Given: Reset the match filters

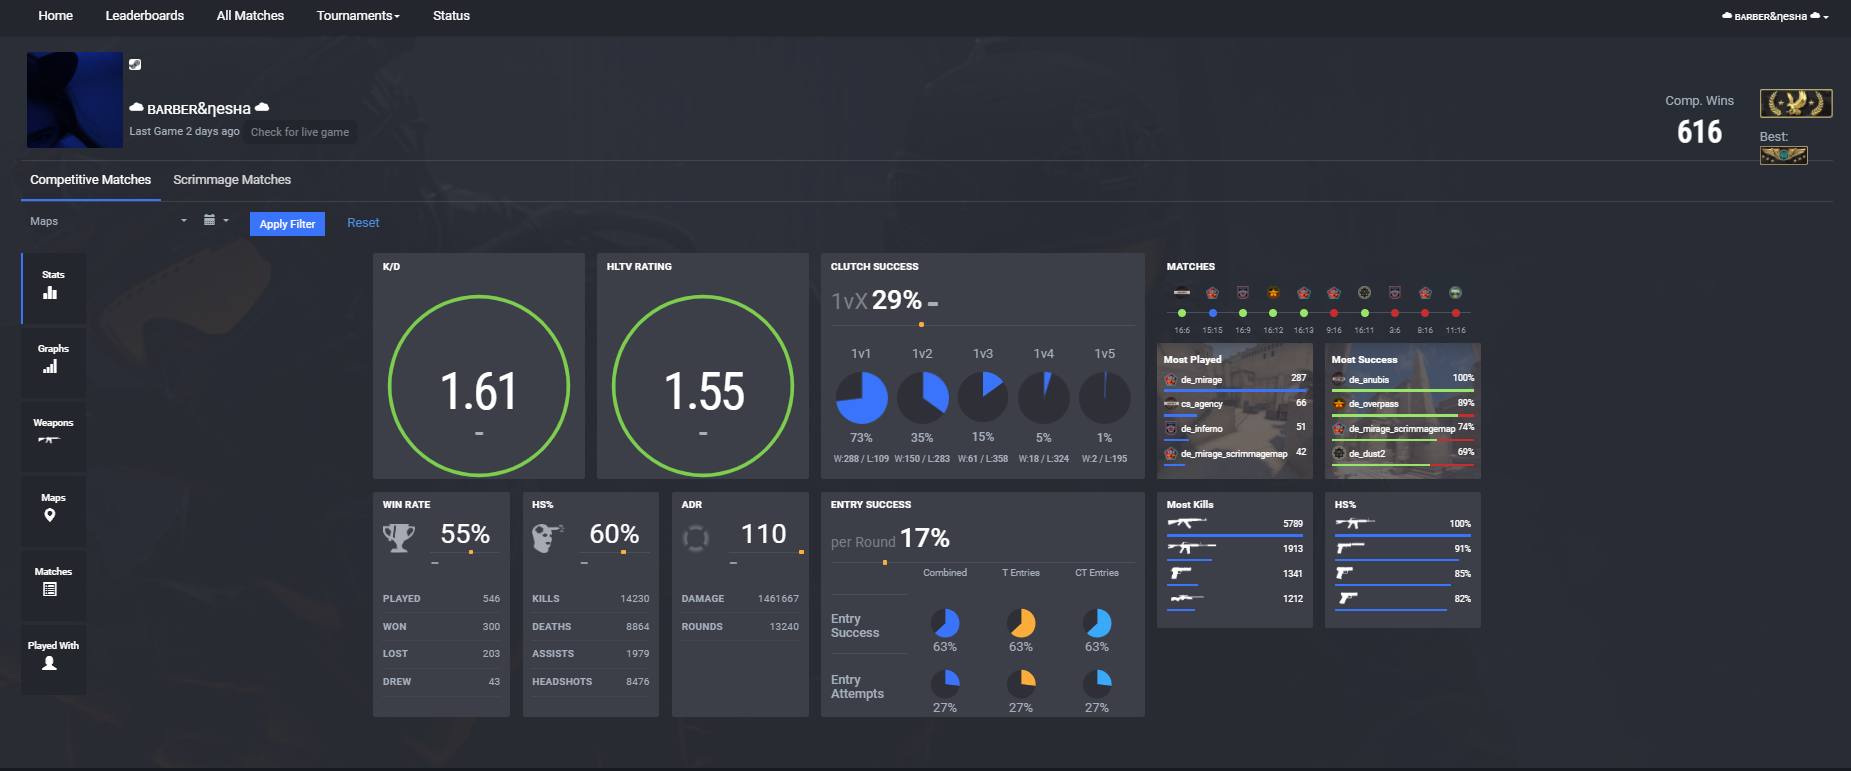Looking at the screenshot, I should 363,223.
